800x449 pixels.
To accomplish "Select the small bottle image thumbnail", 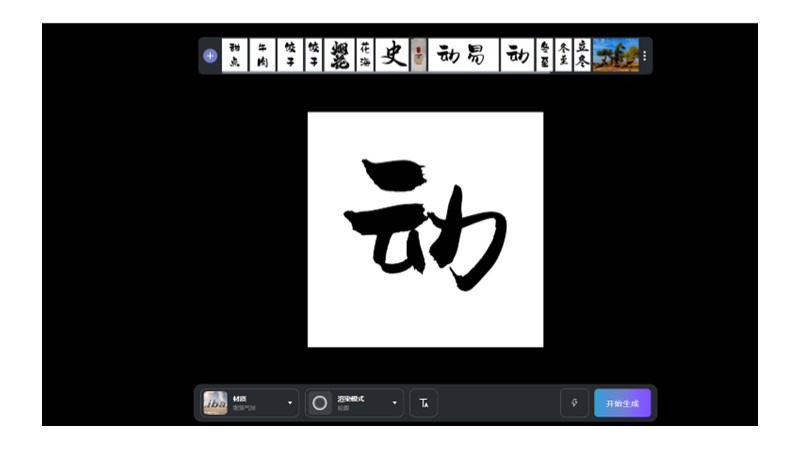I will click(419, 56).
